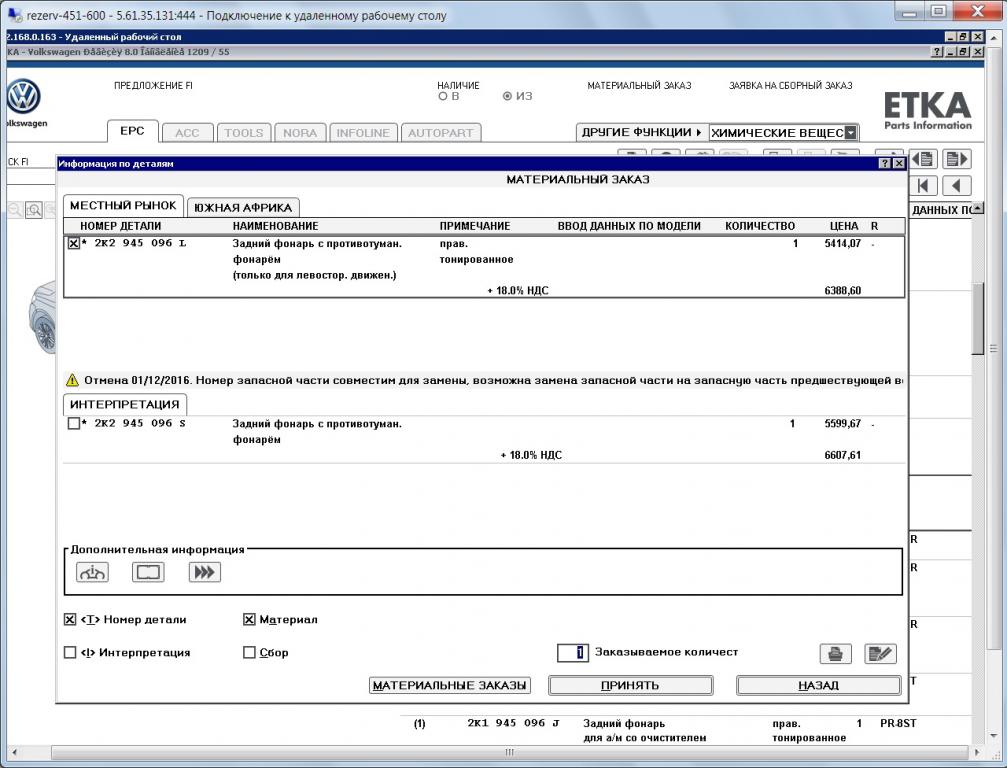Click the PR-8ST code text
Viewport: 1007px width, 768px height.
[x=898, y=723]
